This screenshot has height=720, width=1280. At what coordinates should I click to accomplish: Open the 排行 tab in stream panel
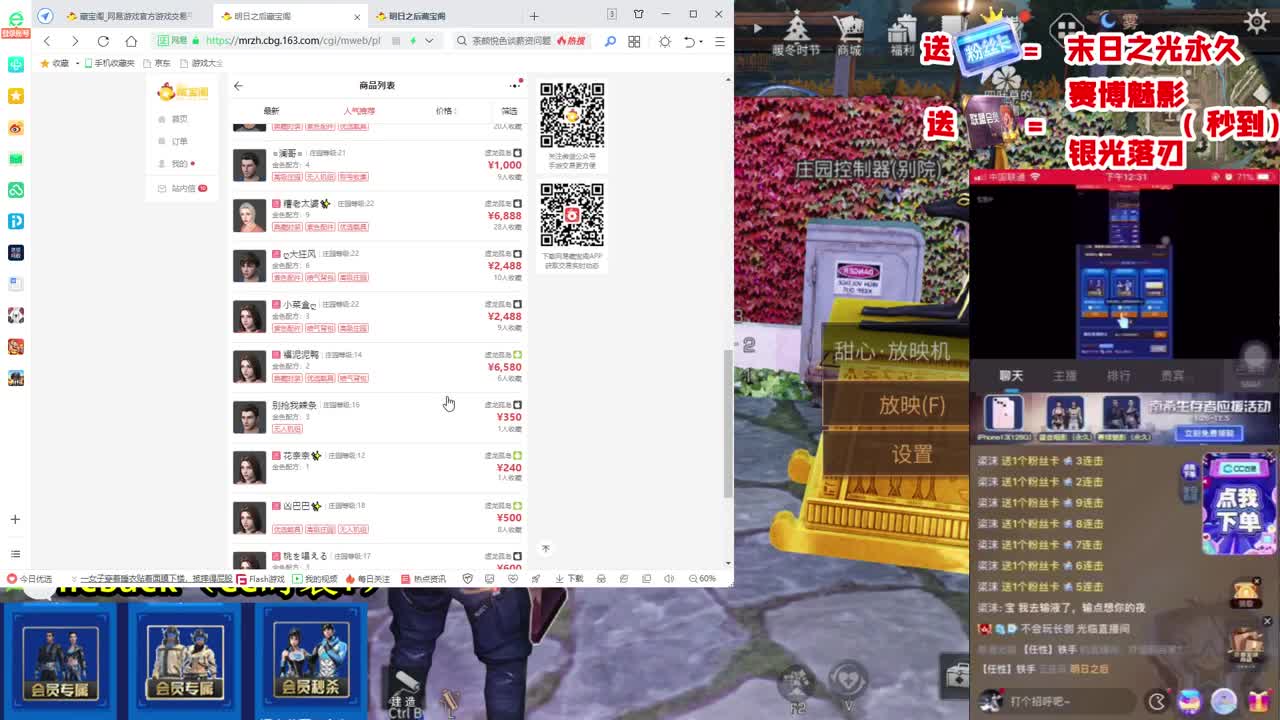pos(1118,376)
